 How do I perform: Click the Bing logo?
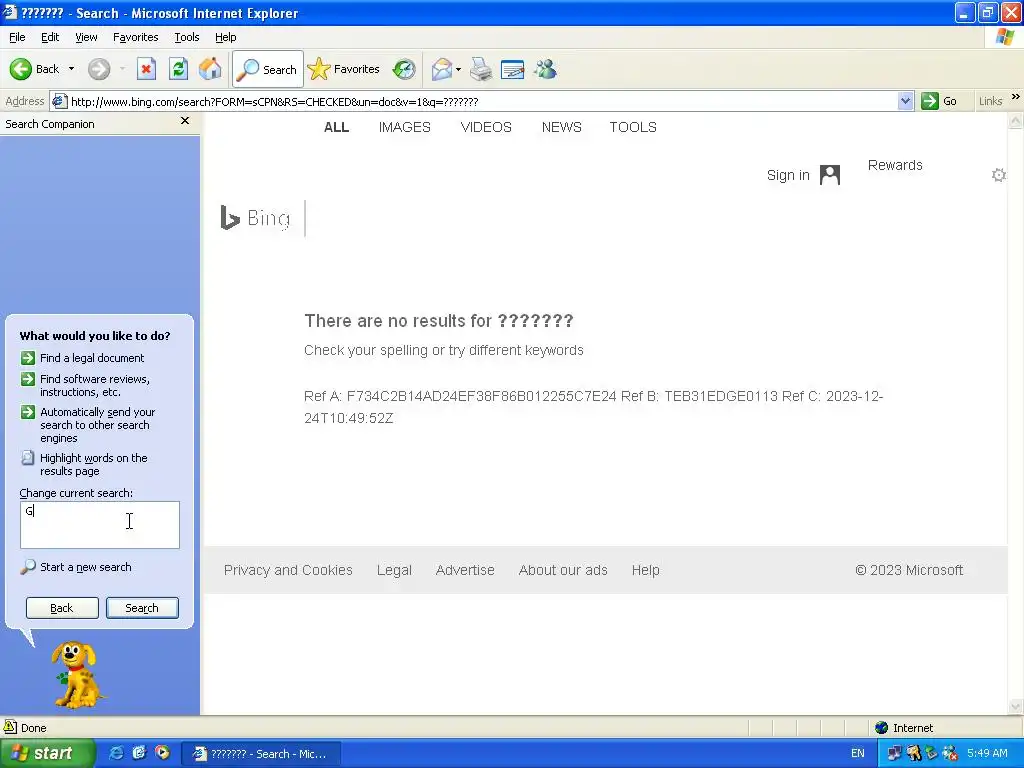tap(255, 218)
